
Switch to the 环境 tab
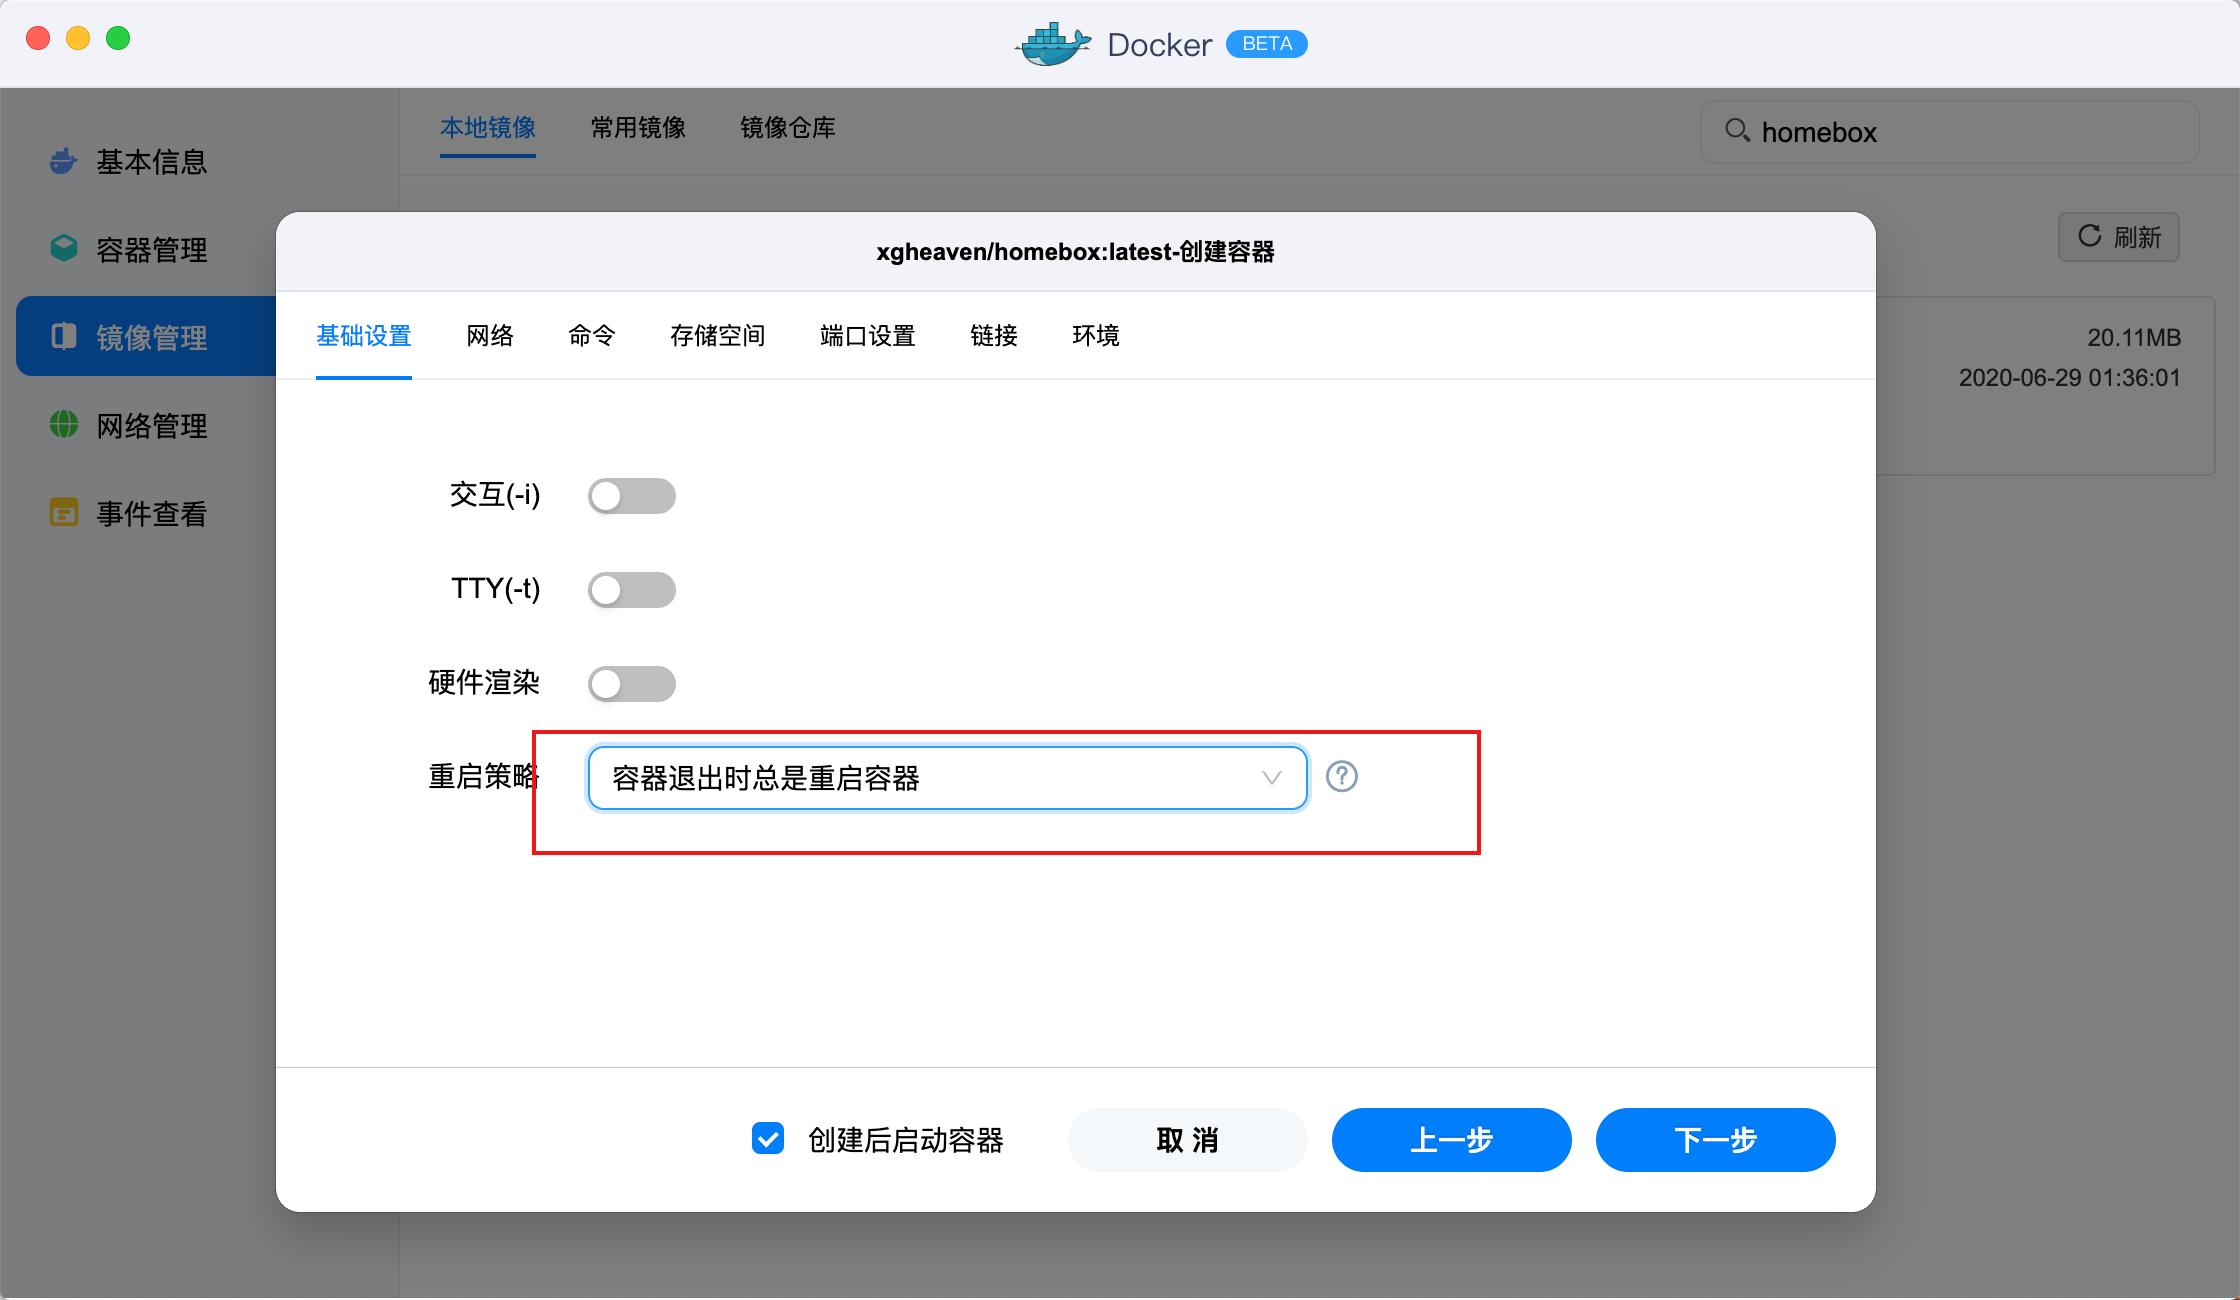point(1095,336)
